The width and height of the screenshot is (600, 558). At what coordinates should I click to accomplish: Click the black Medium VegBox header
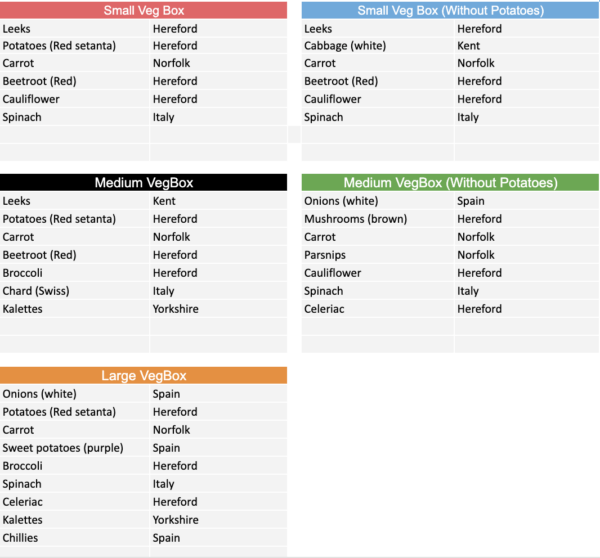click(143, 183)
